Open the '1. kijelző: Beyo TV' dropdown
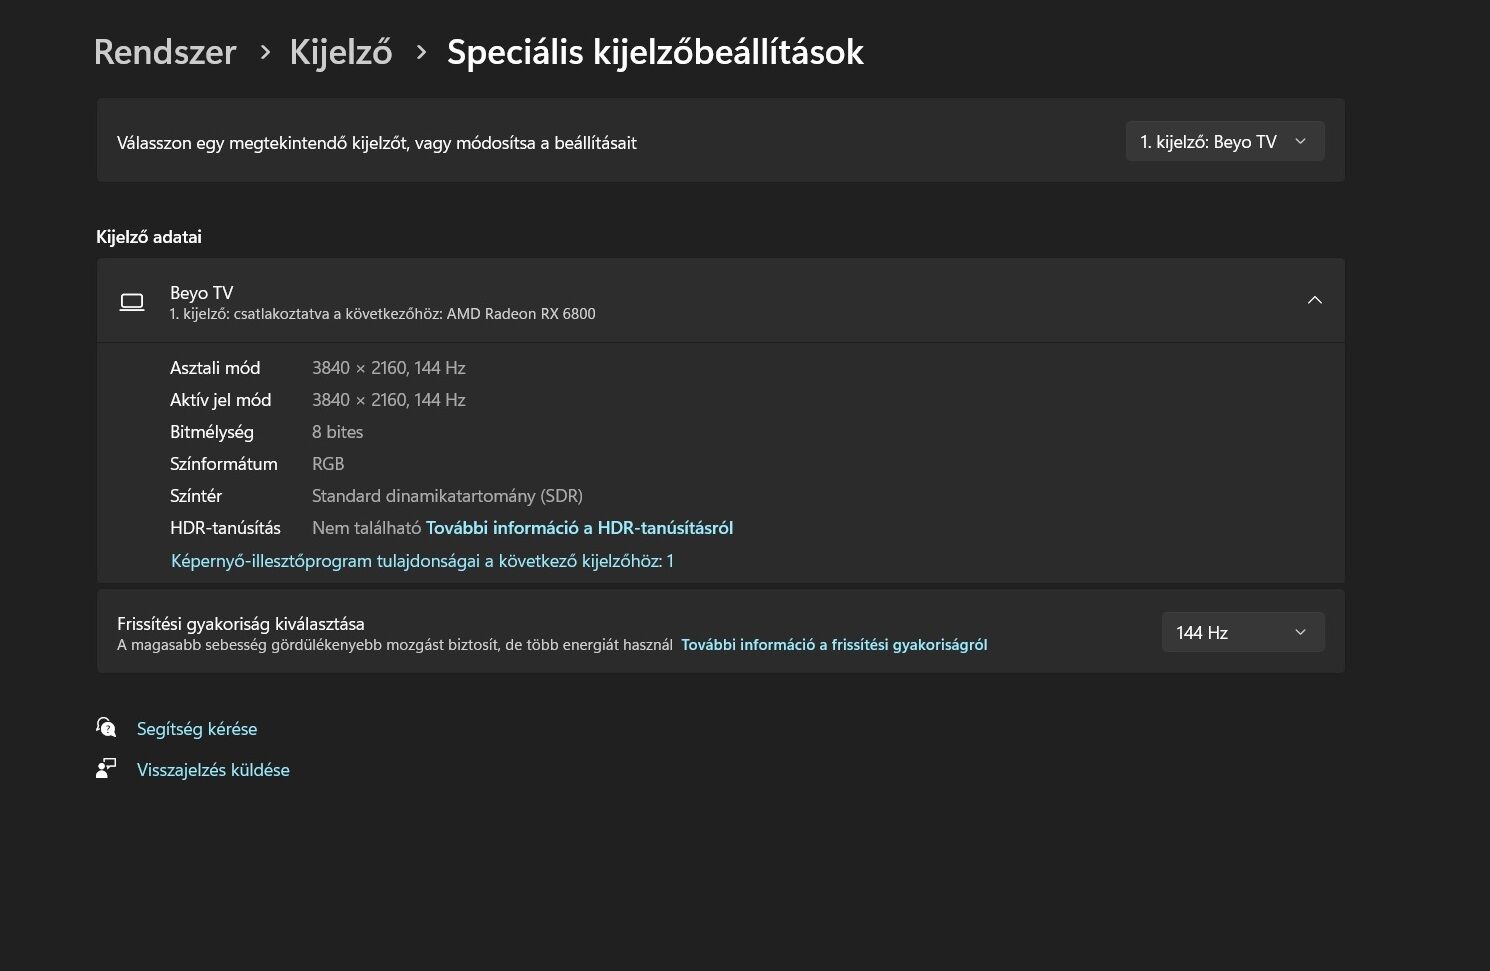This screenshot has height=971, width=1490. [1224, 142]
